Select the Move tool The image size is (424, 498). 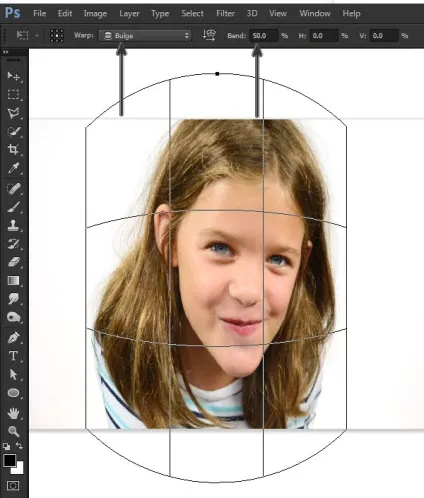13,76
